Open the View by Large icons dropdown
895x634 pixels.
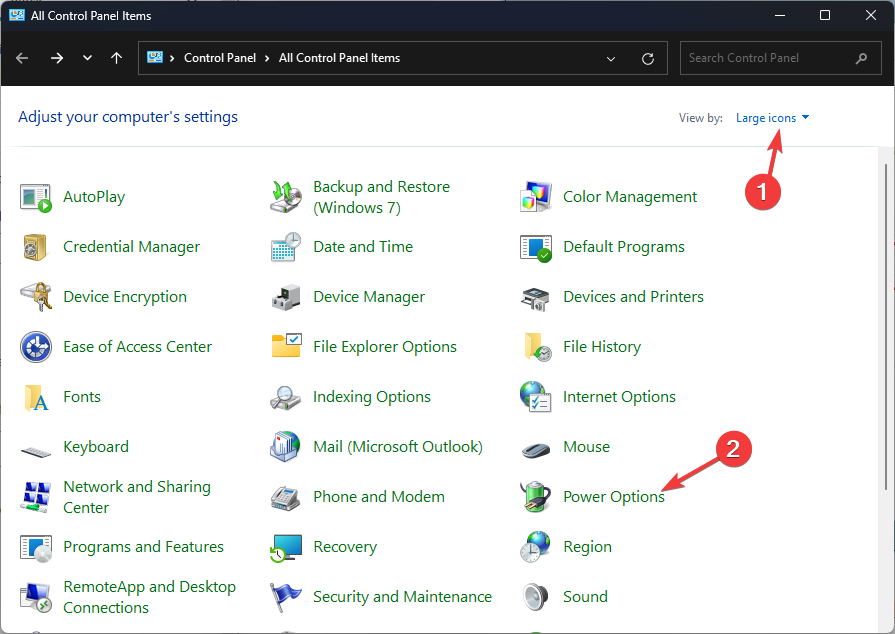click(x=772, y=118)
